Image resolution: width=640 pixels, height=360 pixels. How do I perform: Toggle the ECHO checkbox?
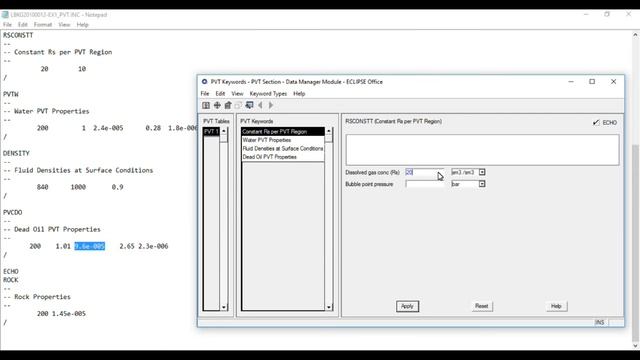point(596,122)
